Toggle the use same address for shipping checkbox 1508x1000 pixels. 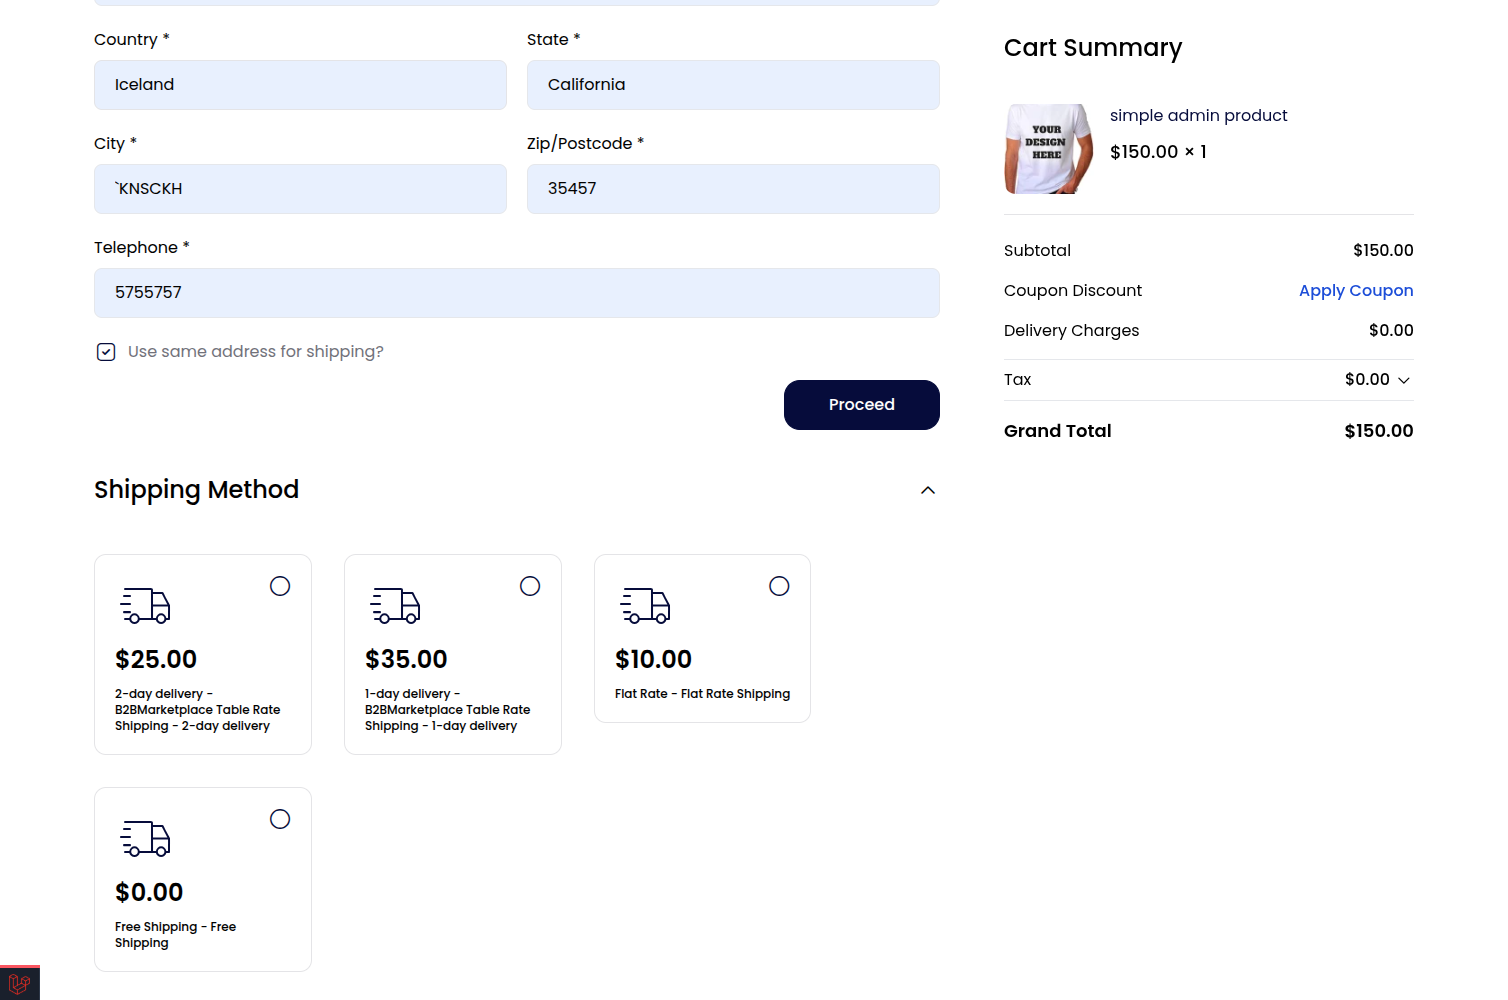pyautogui.click(x=106, y=351)
